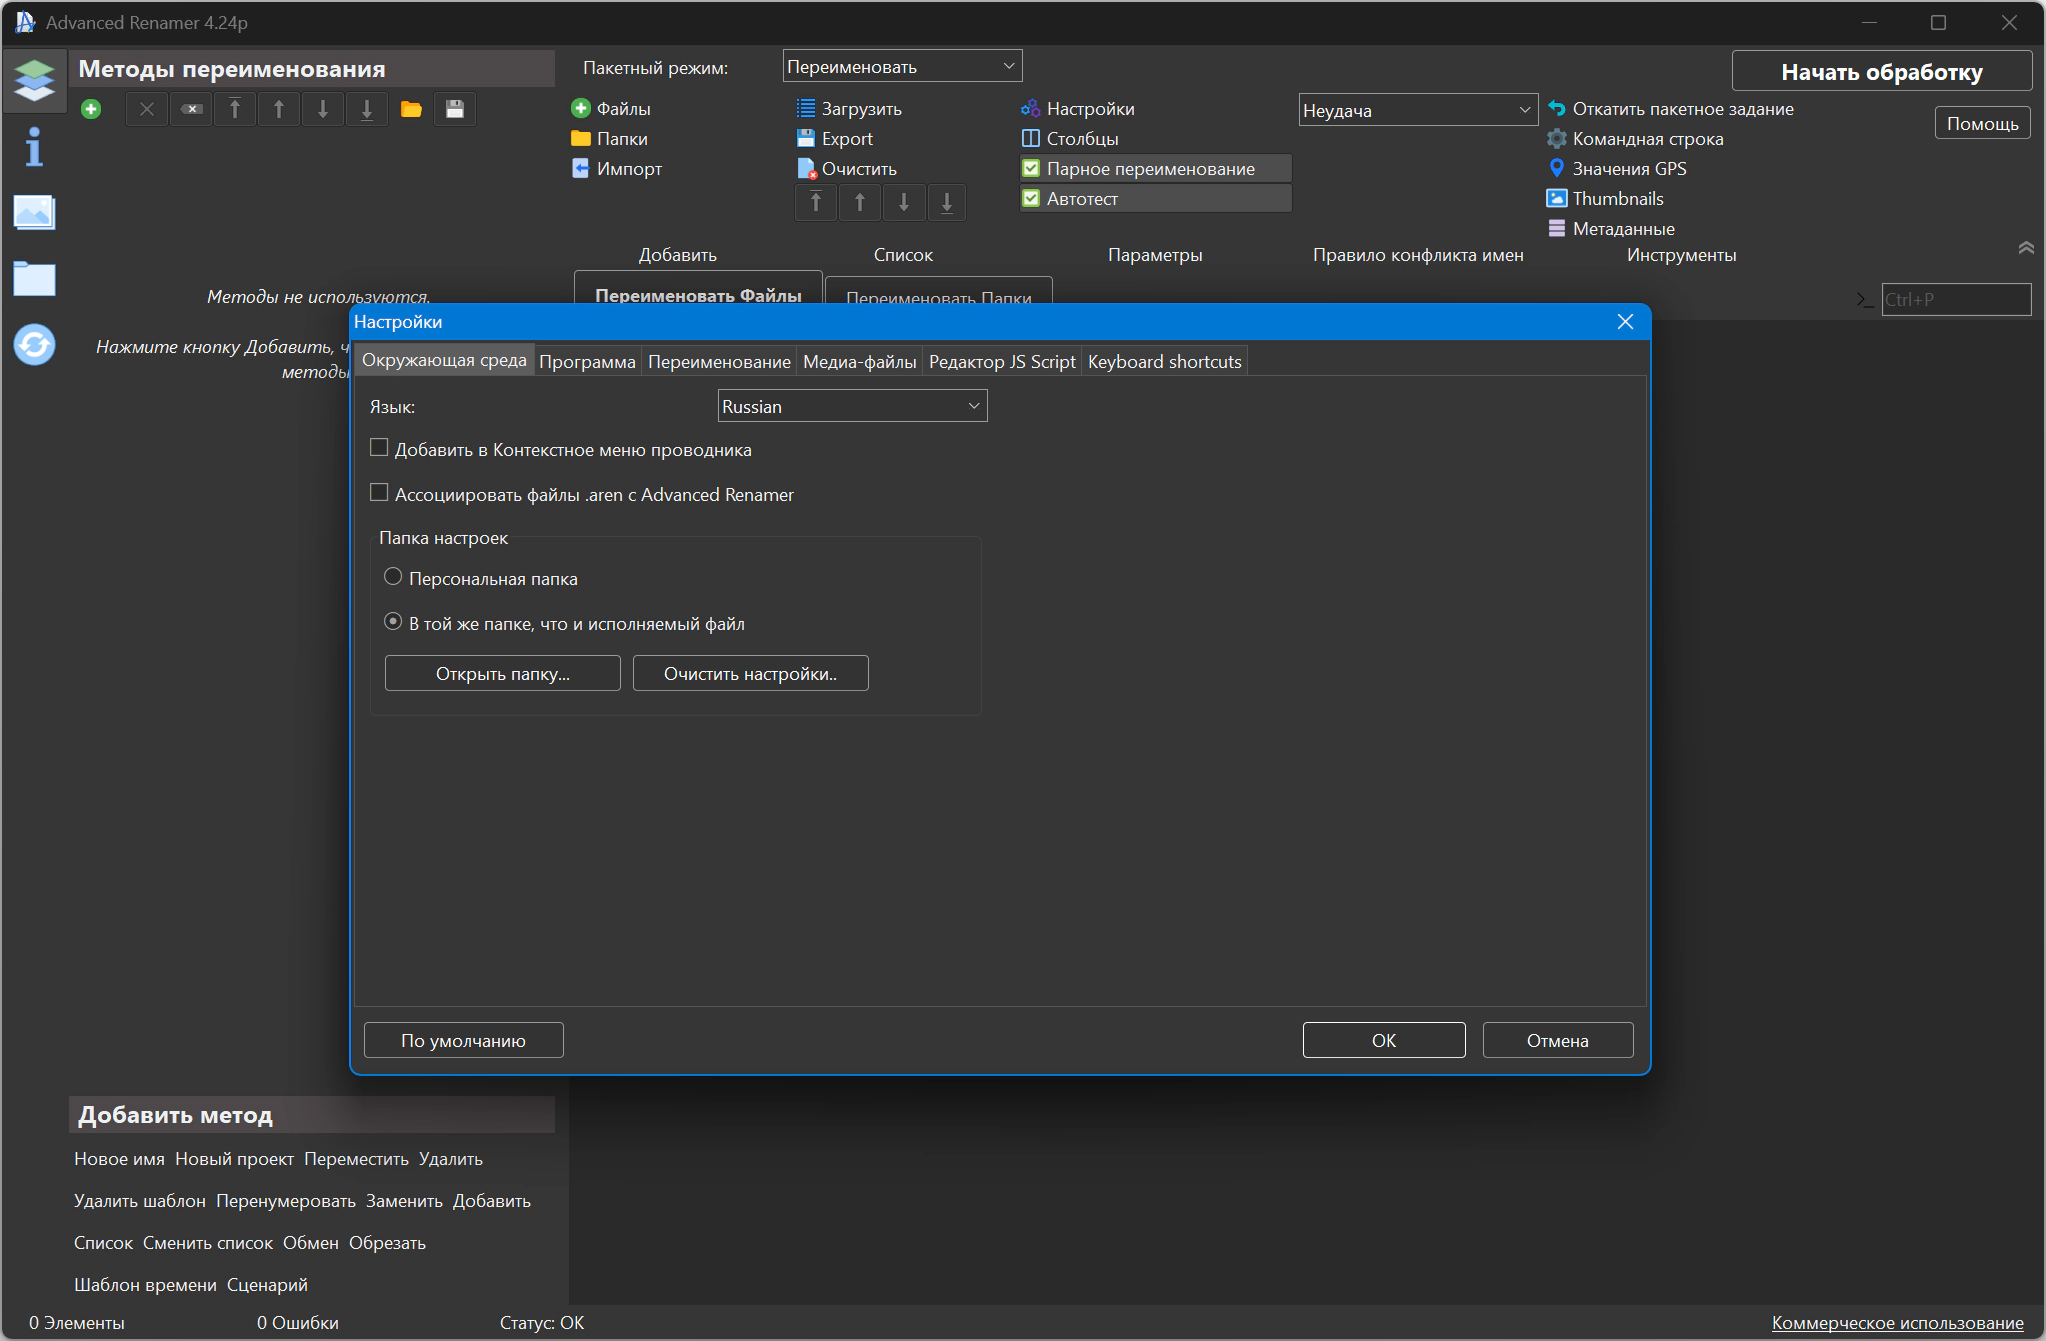Image resolution: width=2046 pixels, height=1341 pixels.
Task: Click Загрузить list item
Action: [x=849, y=108]
